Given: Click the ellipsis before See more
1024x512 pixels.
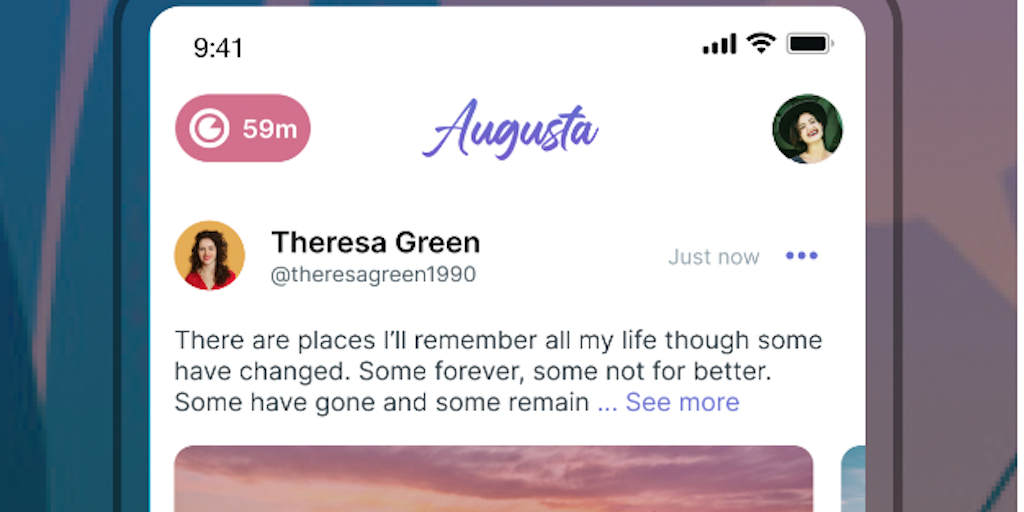Looking at the screenshot, I should pyautogui.click(x=608, y=404).
